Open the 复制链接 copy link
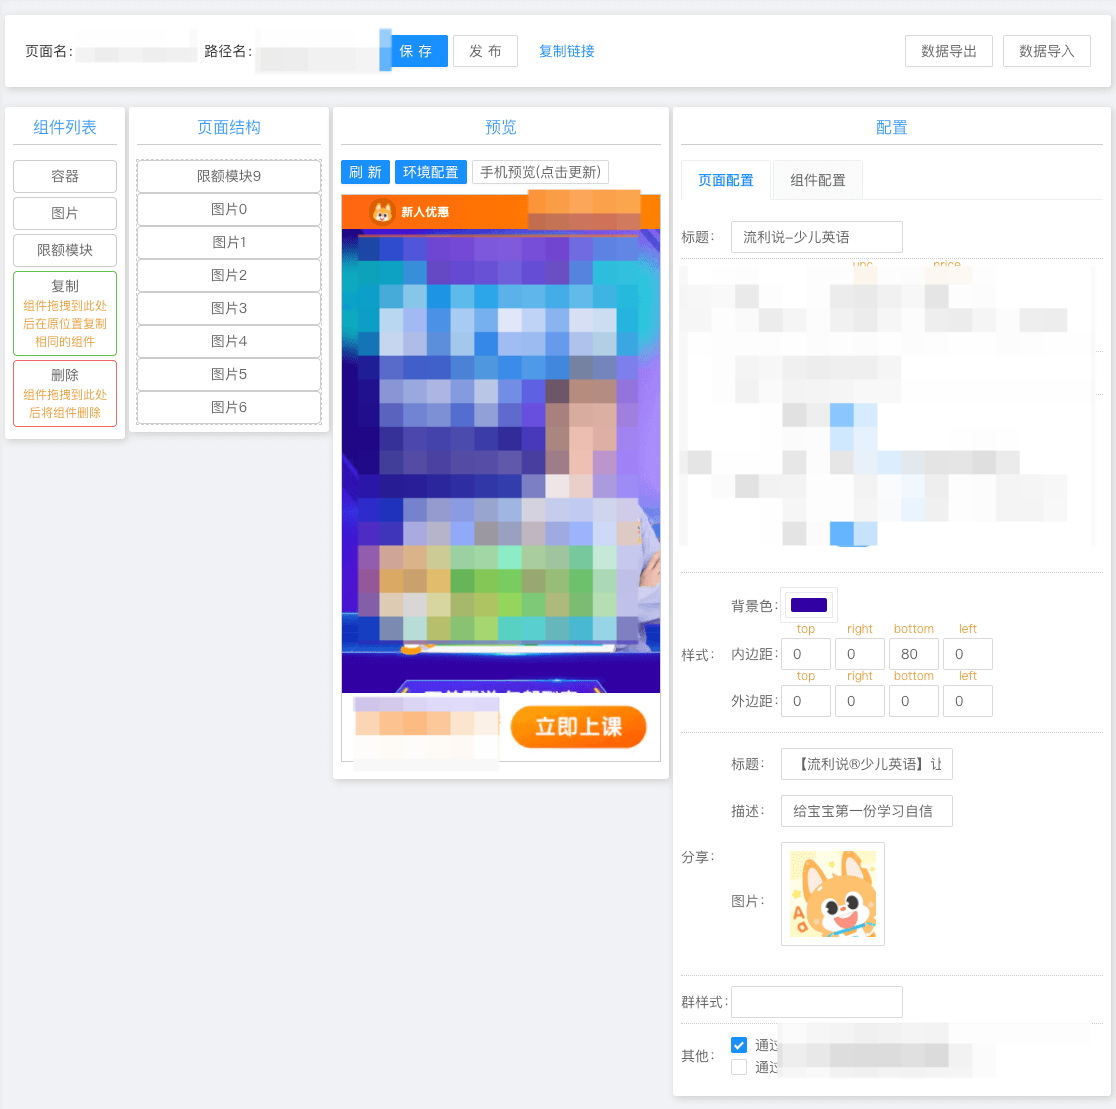 point(567,51)
